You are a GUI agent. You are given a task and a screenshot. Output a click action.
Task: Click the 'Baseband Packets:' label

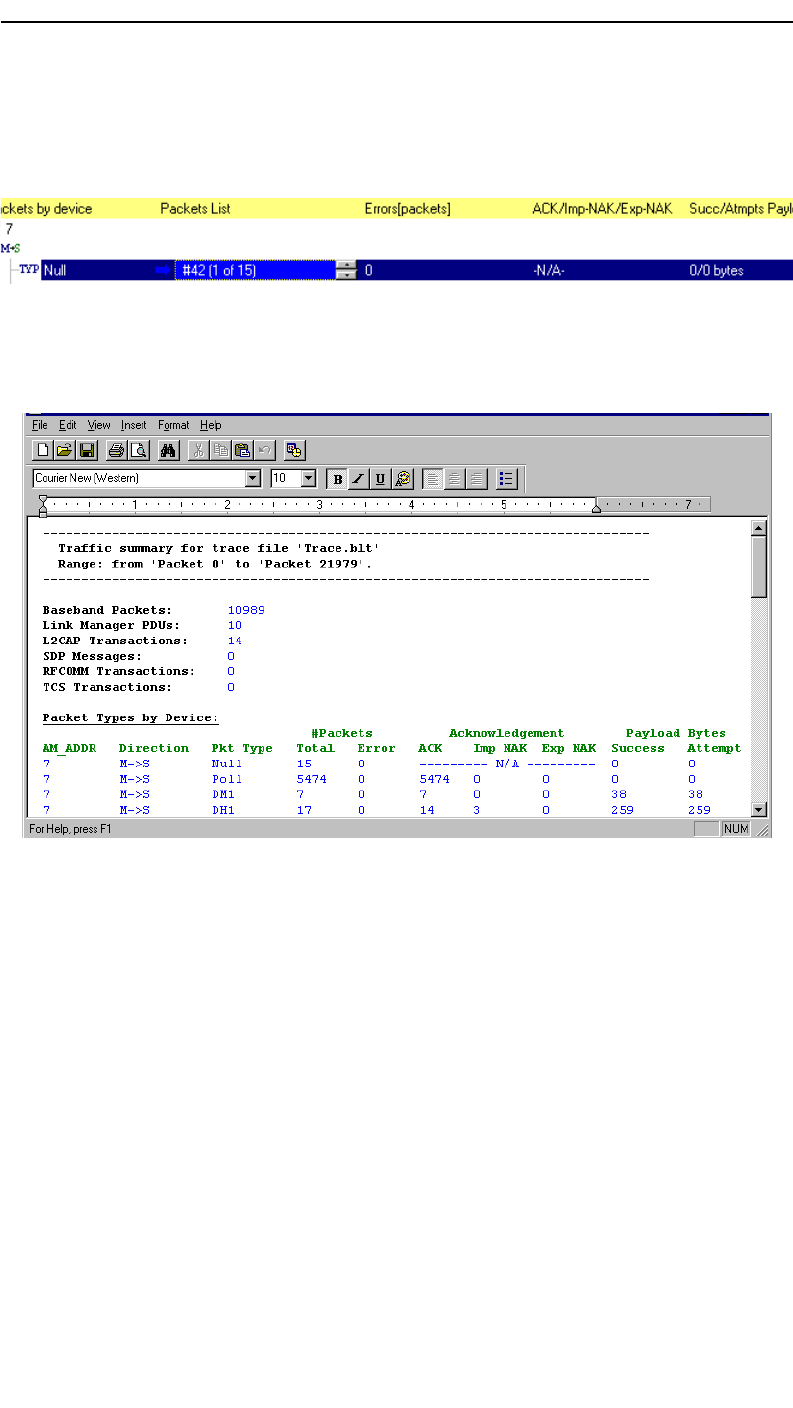point(107,609)
